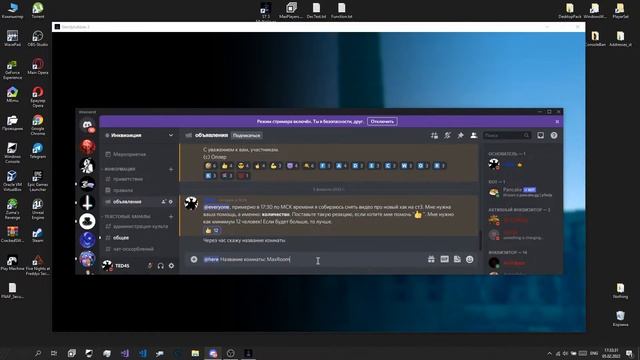Viewport: 640px width, 360px height.
Task: Open the Threads icon in channel header
Action: click(434, 136)
